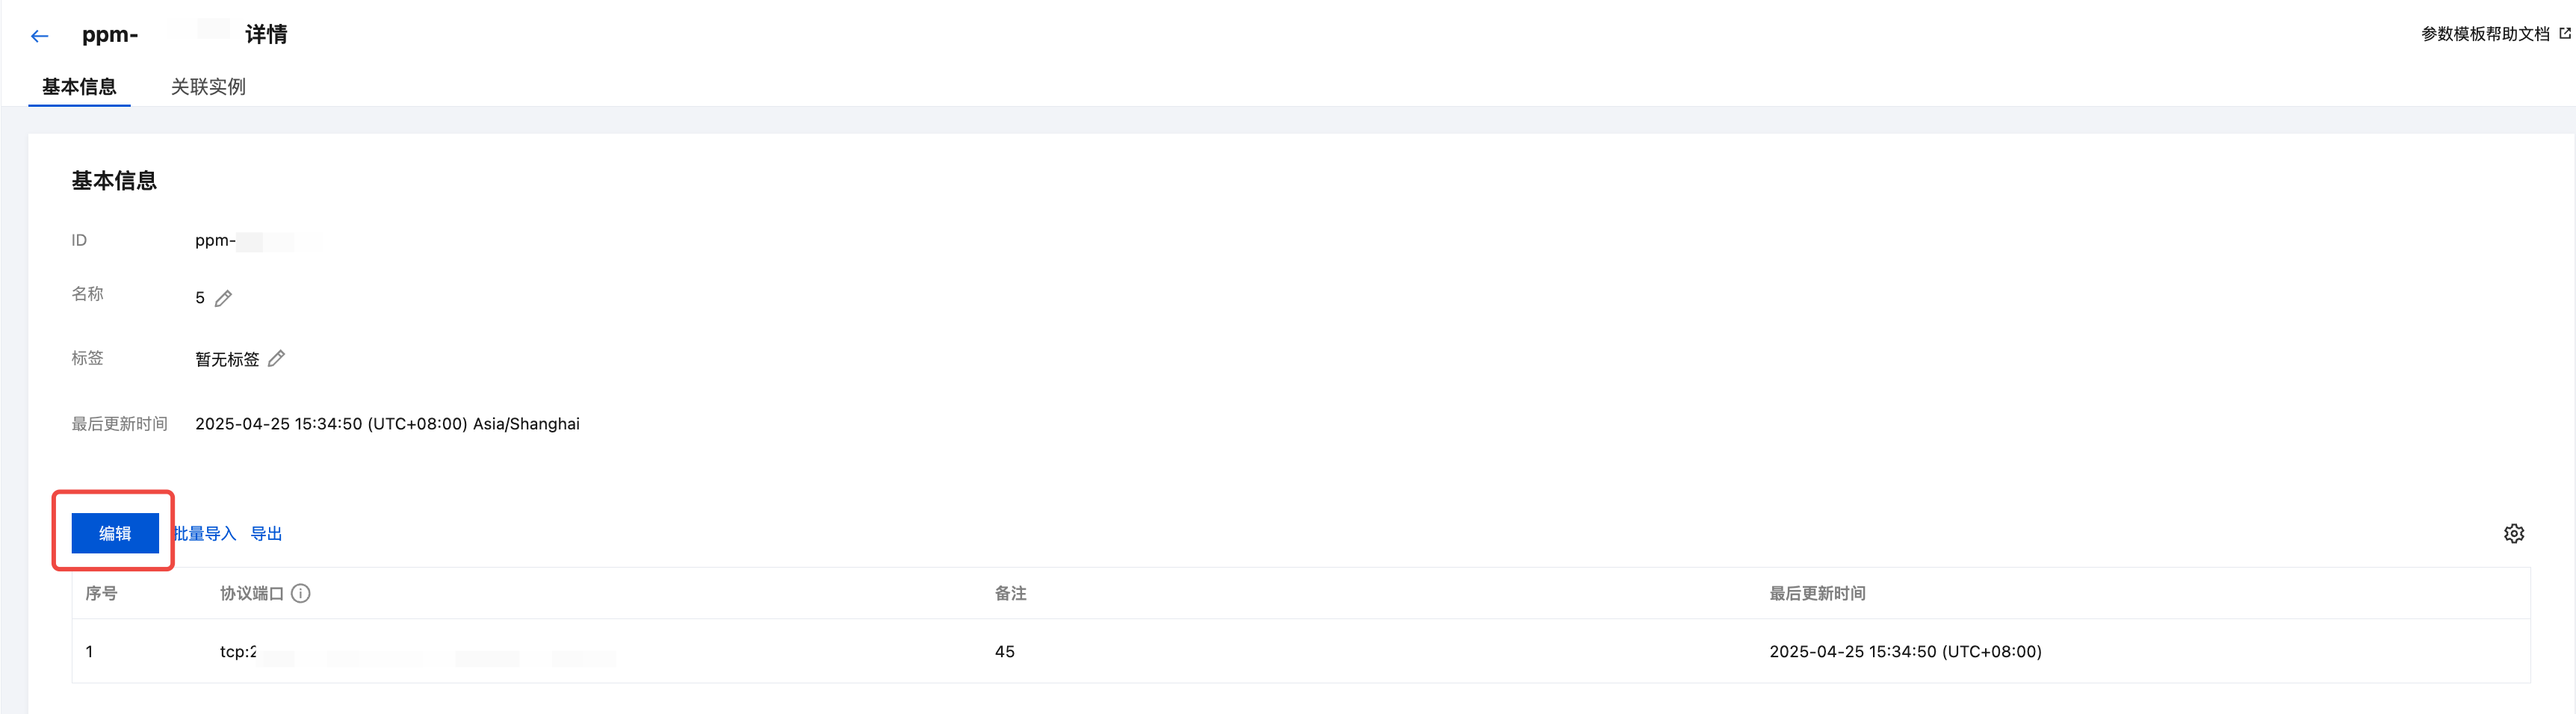Show info tooltip icon next to 协议端口
This screenshot has height=714, width=2576.
(300, 593)
